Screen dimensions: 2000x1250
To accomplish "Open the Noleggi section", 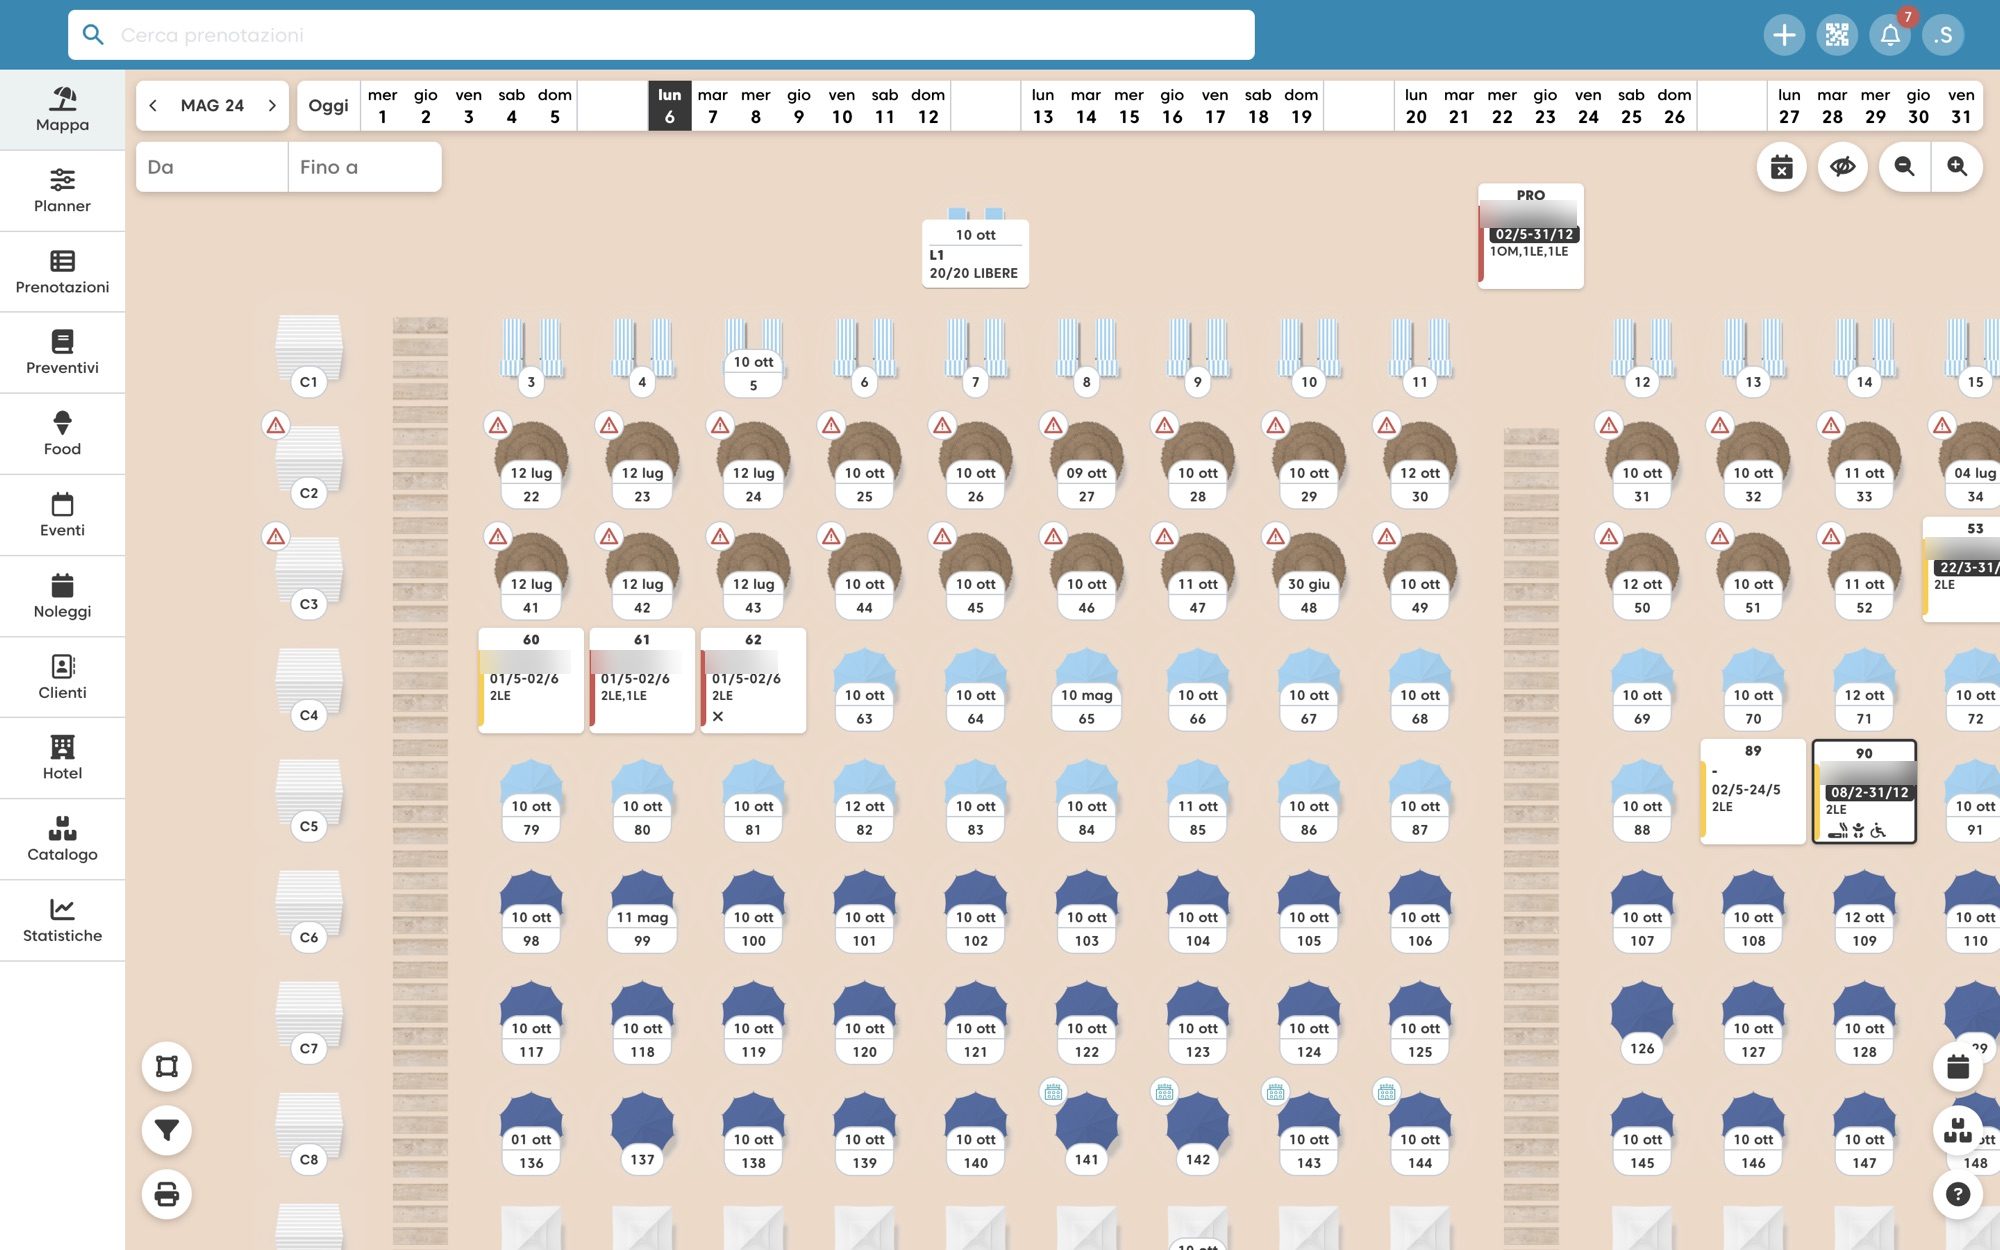I will coord(62,596).
